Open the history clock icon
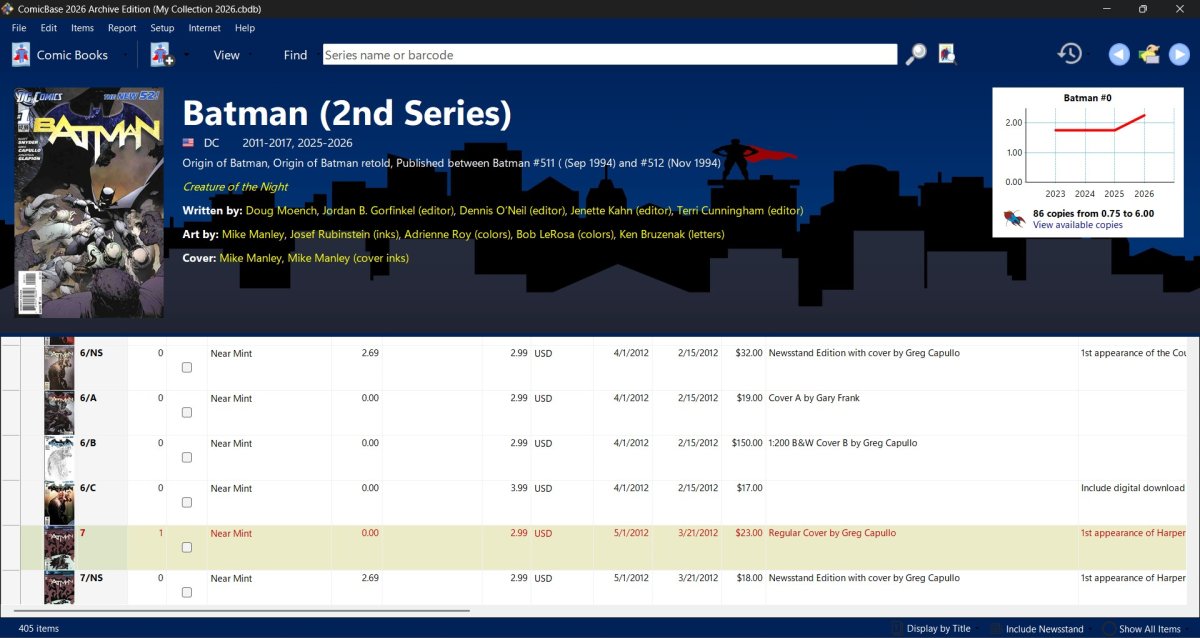The image size is (1200, 638). (x=1070, y=54)
